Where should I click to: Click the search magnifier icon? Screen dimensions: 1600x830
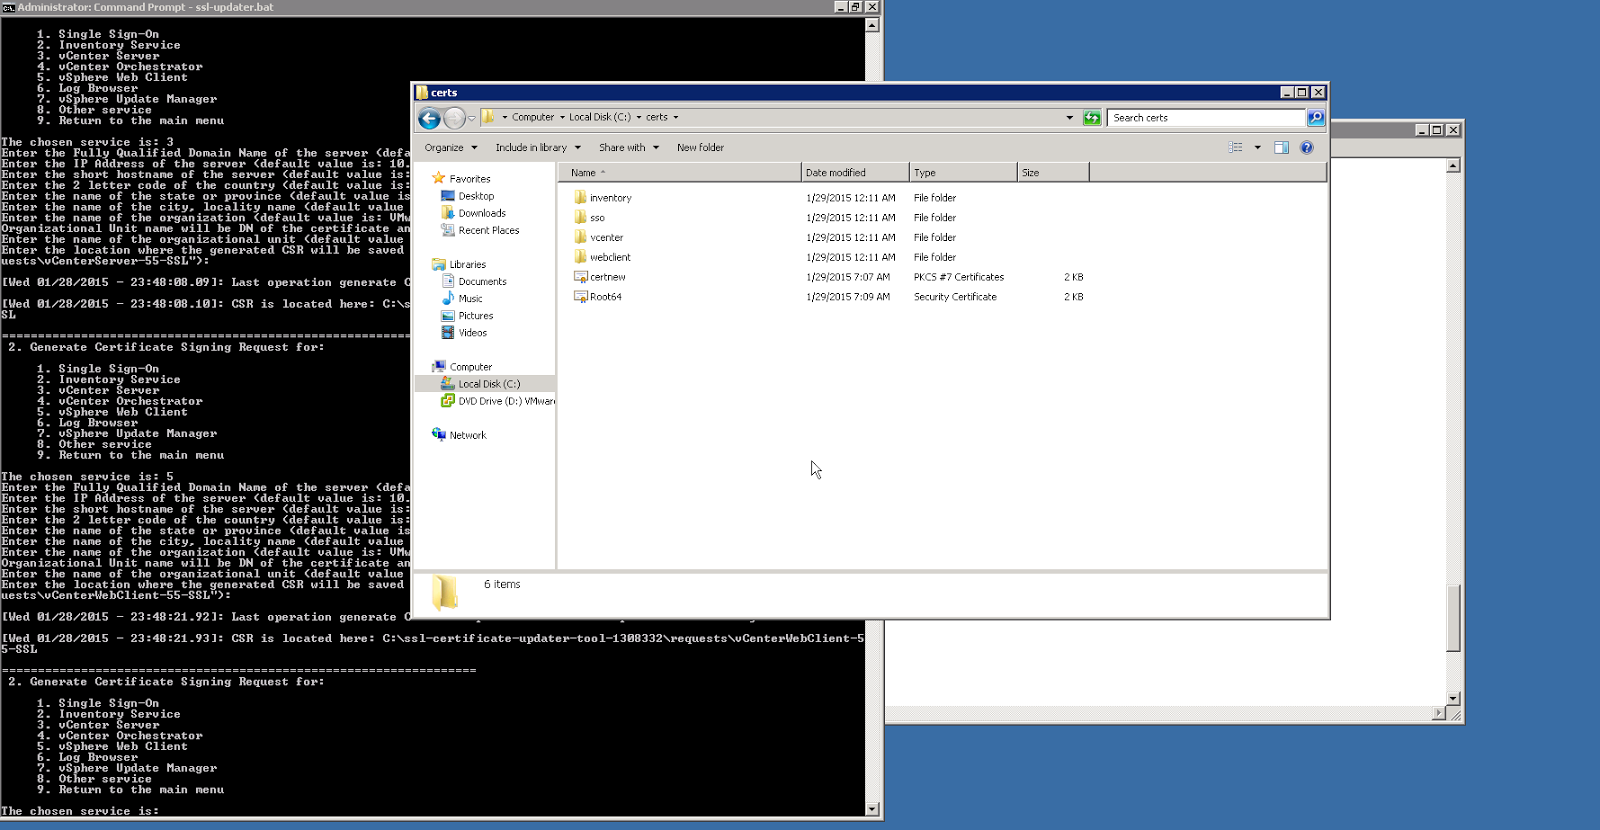tap(1316, 118)
